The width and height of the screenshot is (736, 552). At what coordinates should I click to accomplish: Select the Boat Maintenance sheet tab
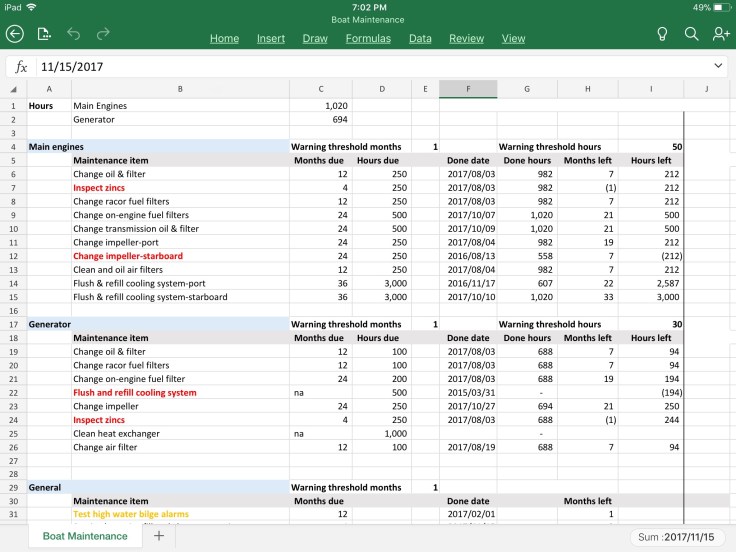click(85, 536)
